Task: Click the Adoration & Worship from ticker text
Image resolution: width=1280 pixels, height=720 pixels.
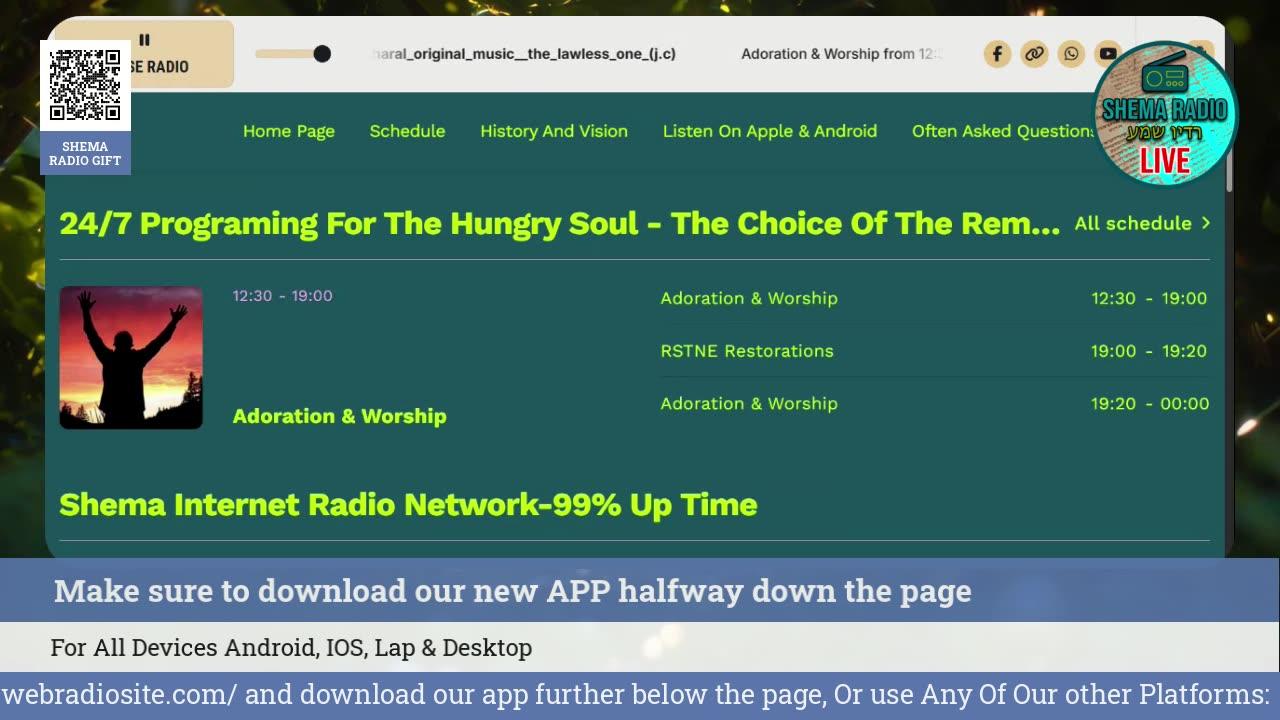Action: click(842, 54)
